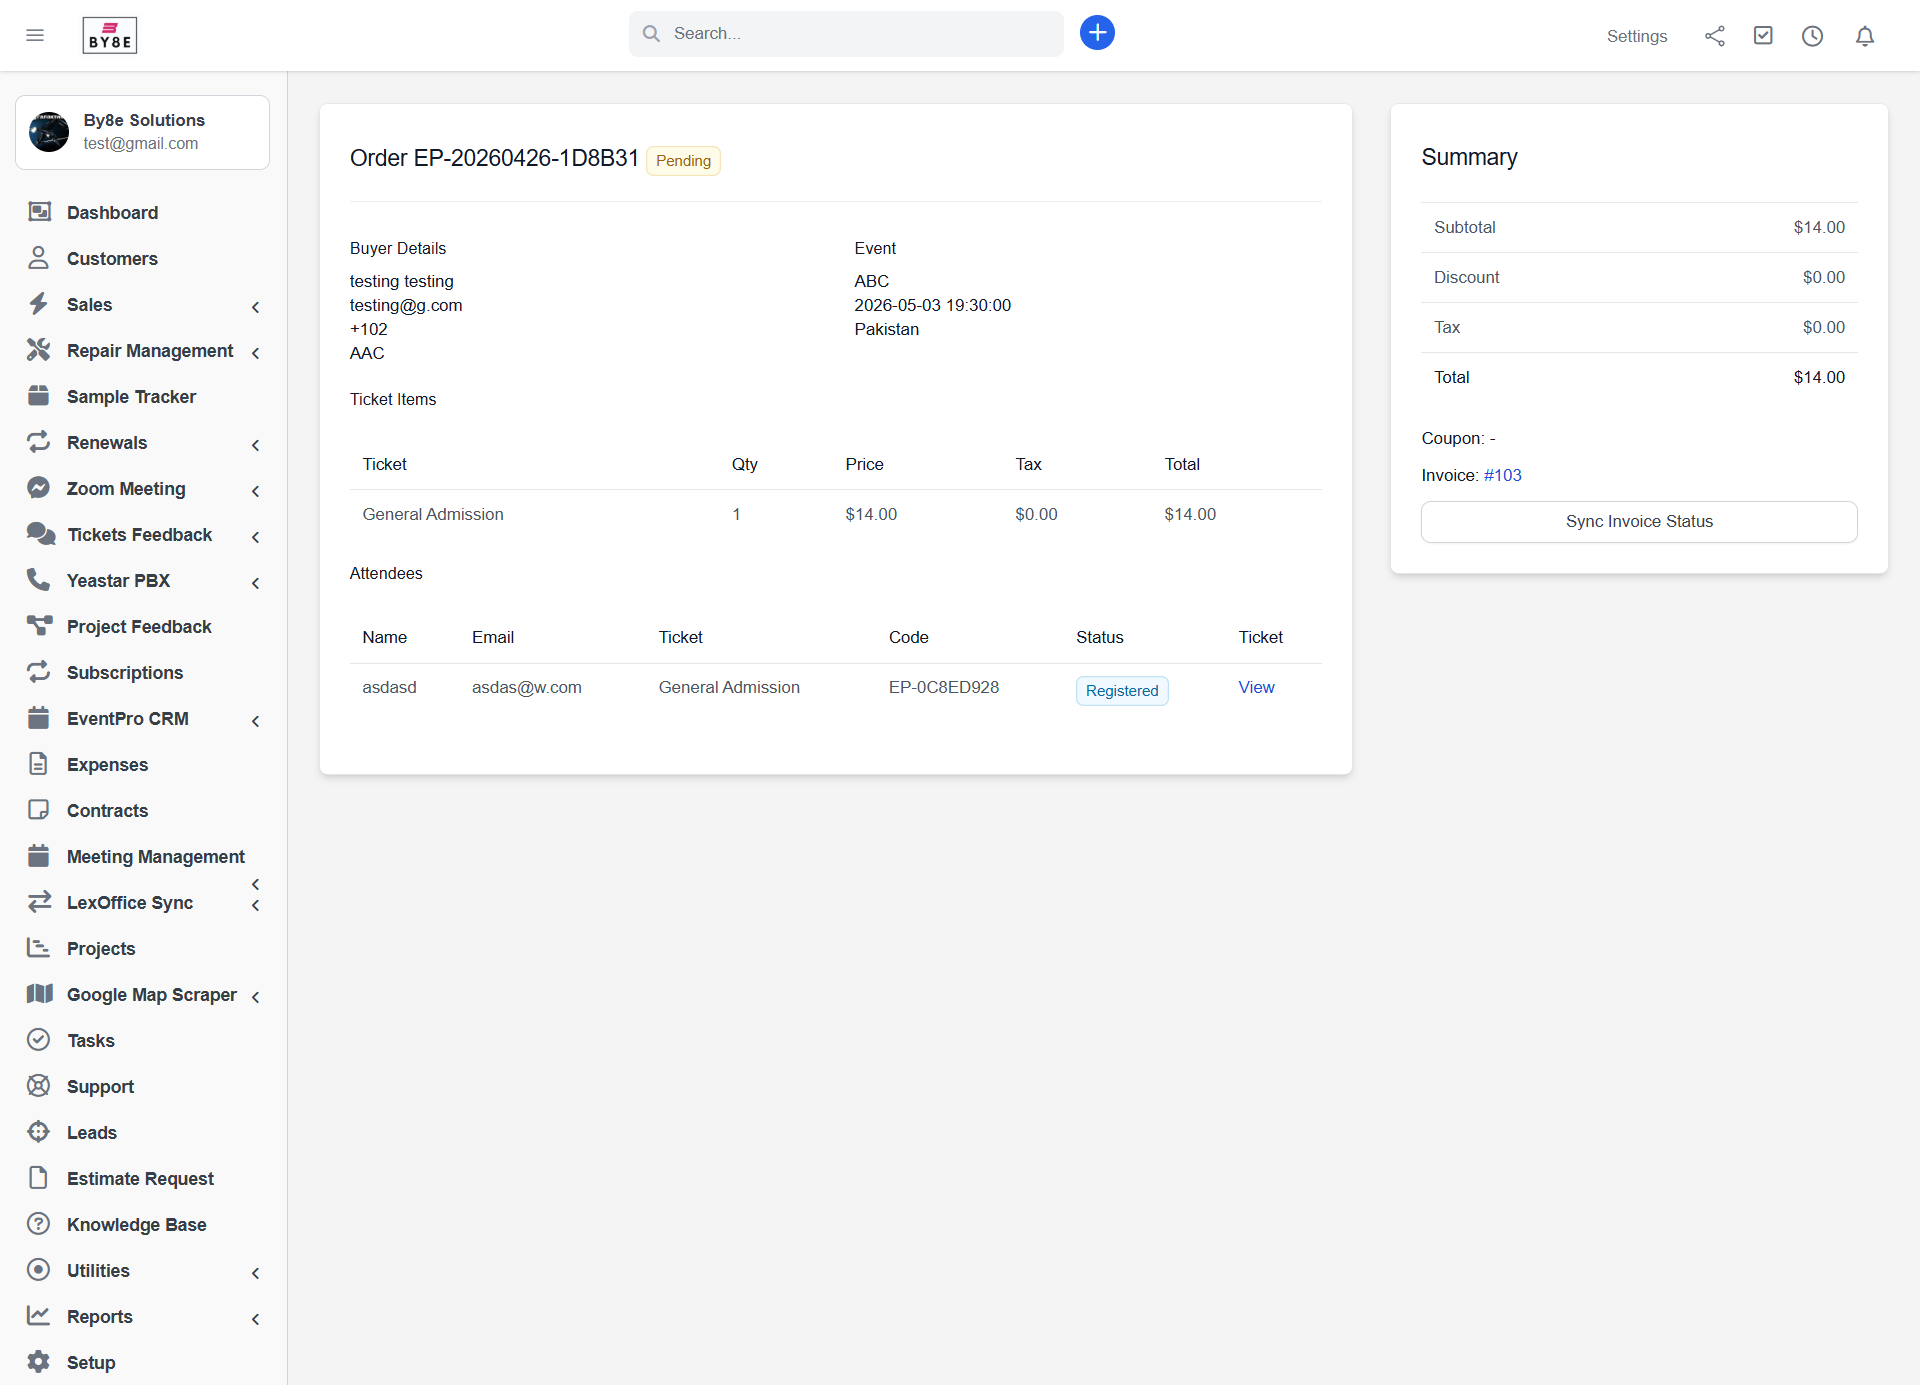Viewport: 1920px width, 1385px height.
Task: Click into the Search field
Action: pos(860,34)
